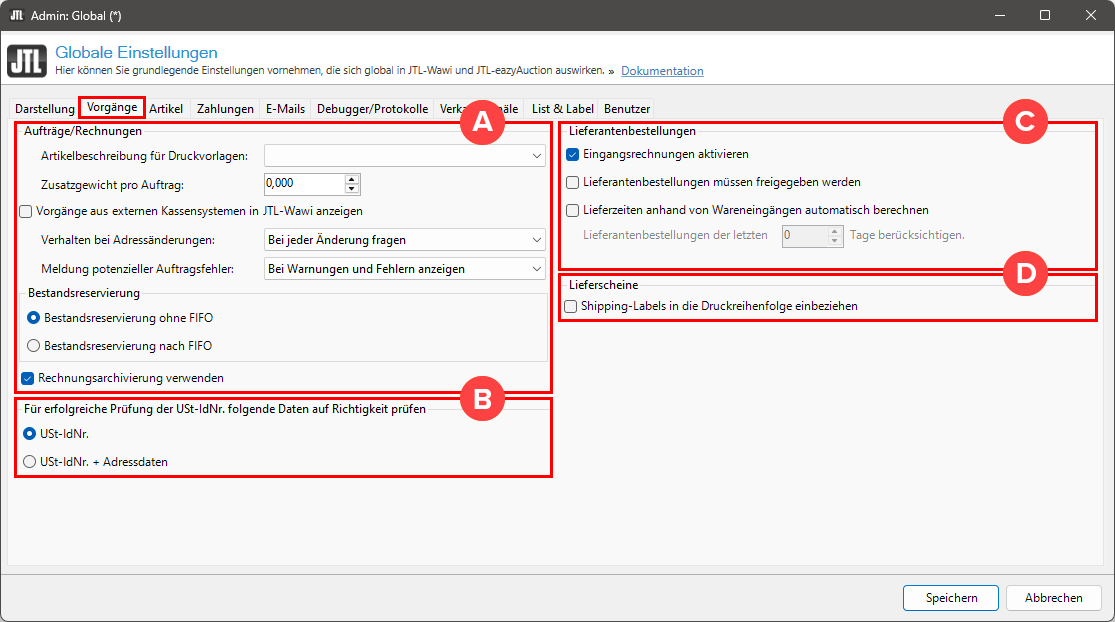
Task: Select Bestandsreservierung nach FIFO option
Action: [34, 345]
